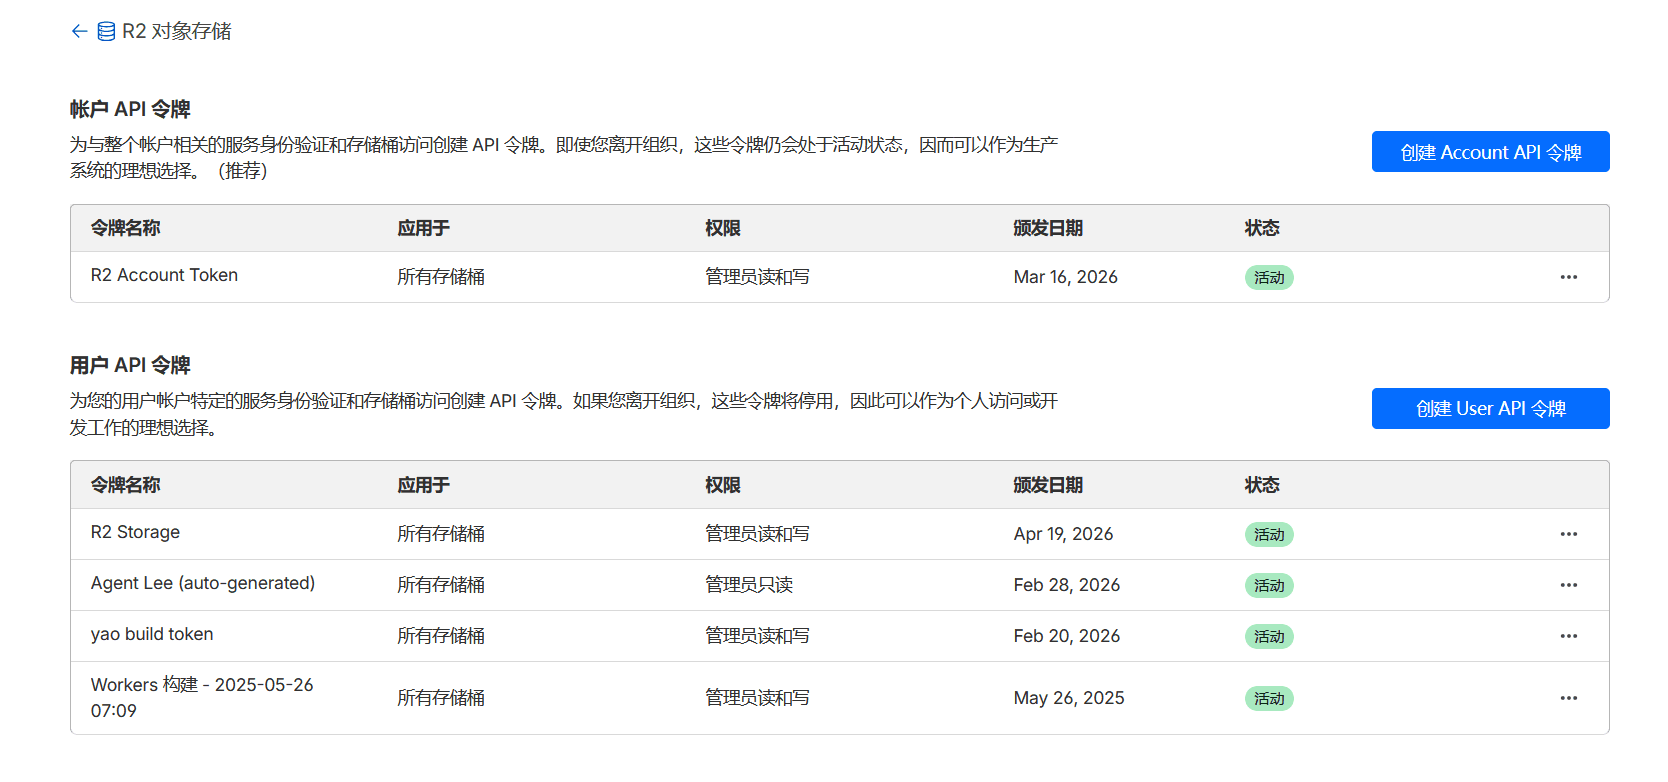
Task: Click Feb 20, 2026 issue date
Action: coord(1066,636)
